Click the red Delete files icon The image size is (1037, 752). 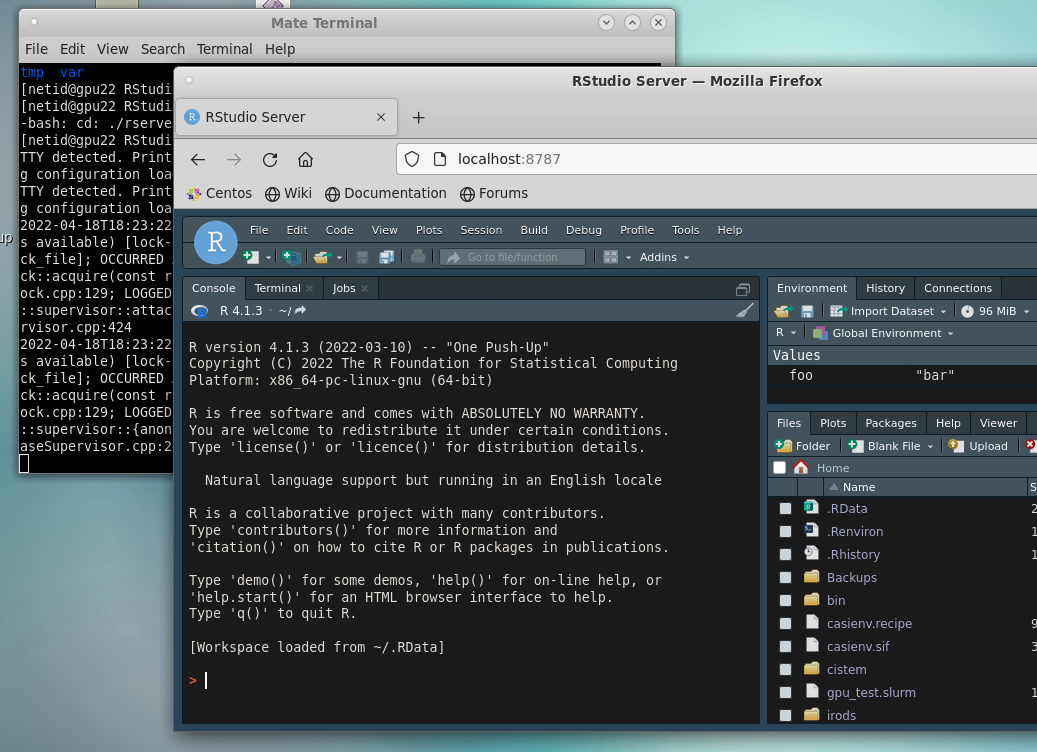coord(1030,446)
